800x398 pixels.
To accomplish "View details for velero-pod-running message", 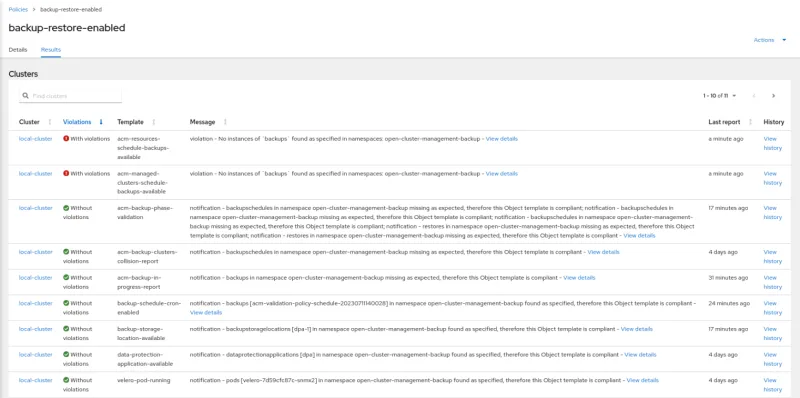I will coord(642,380).
